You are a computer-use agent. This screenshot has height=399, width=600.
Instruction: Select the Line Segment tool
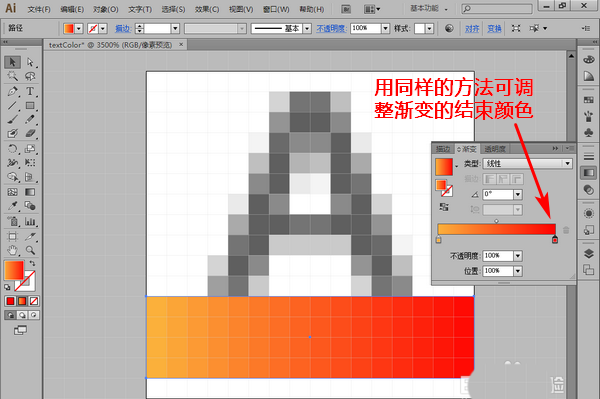click(x=12, y=106)
